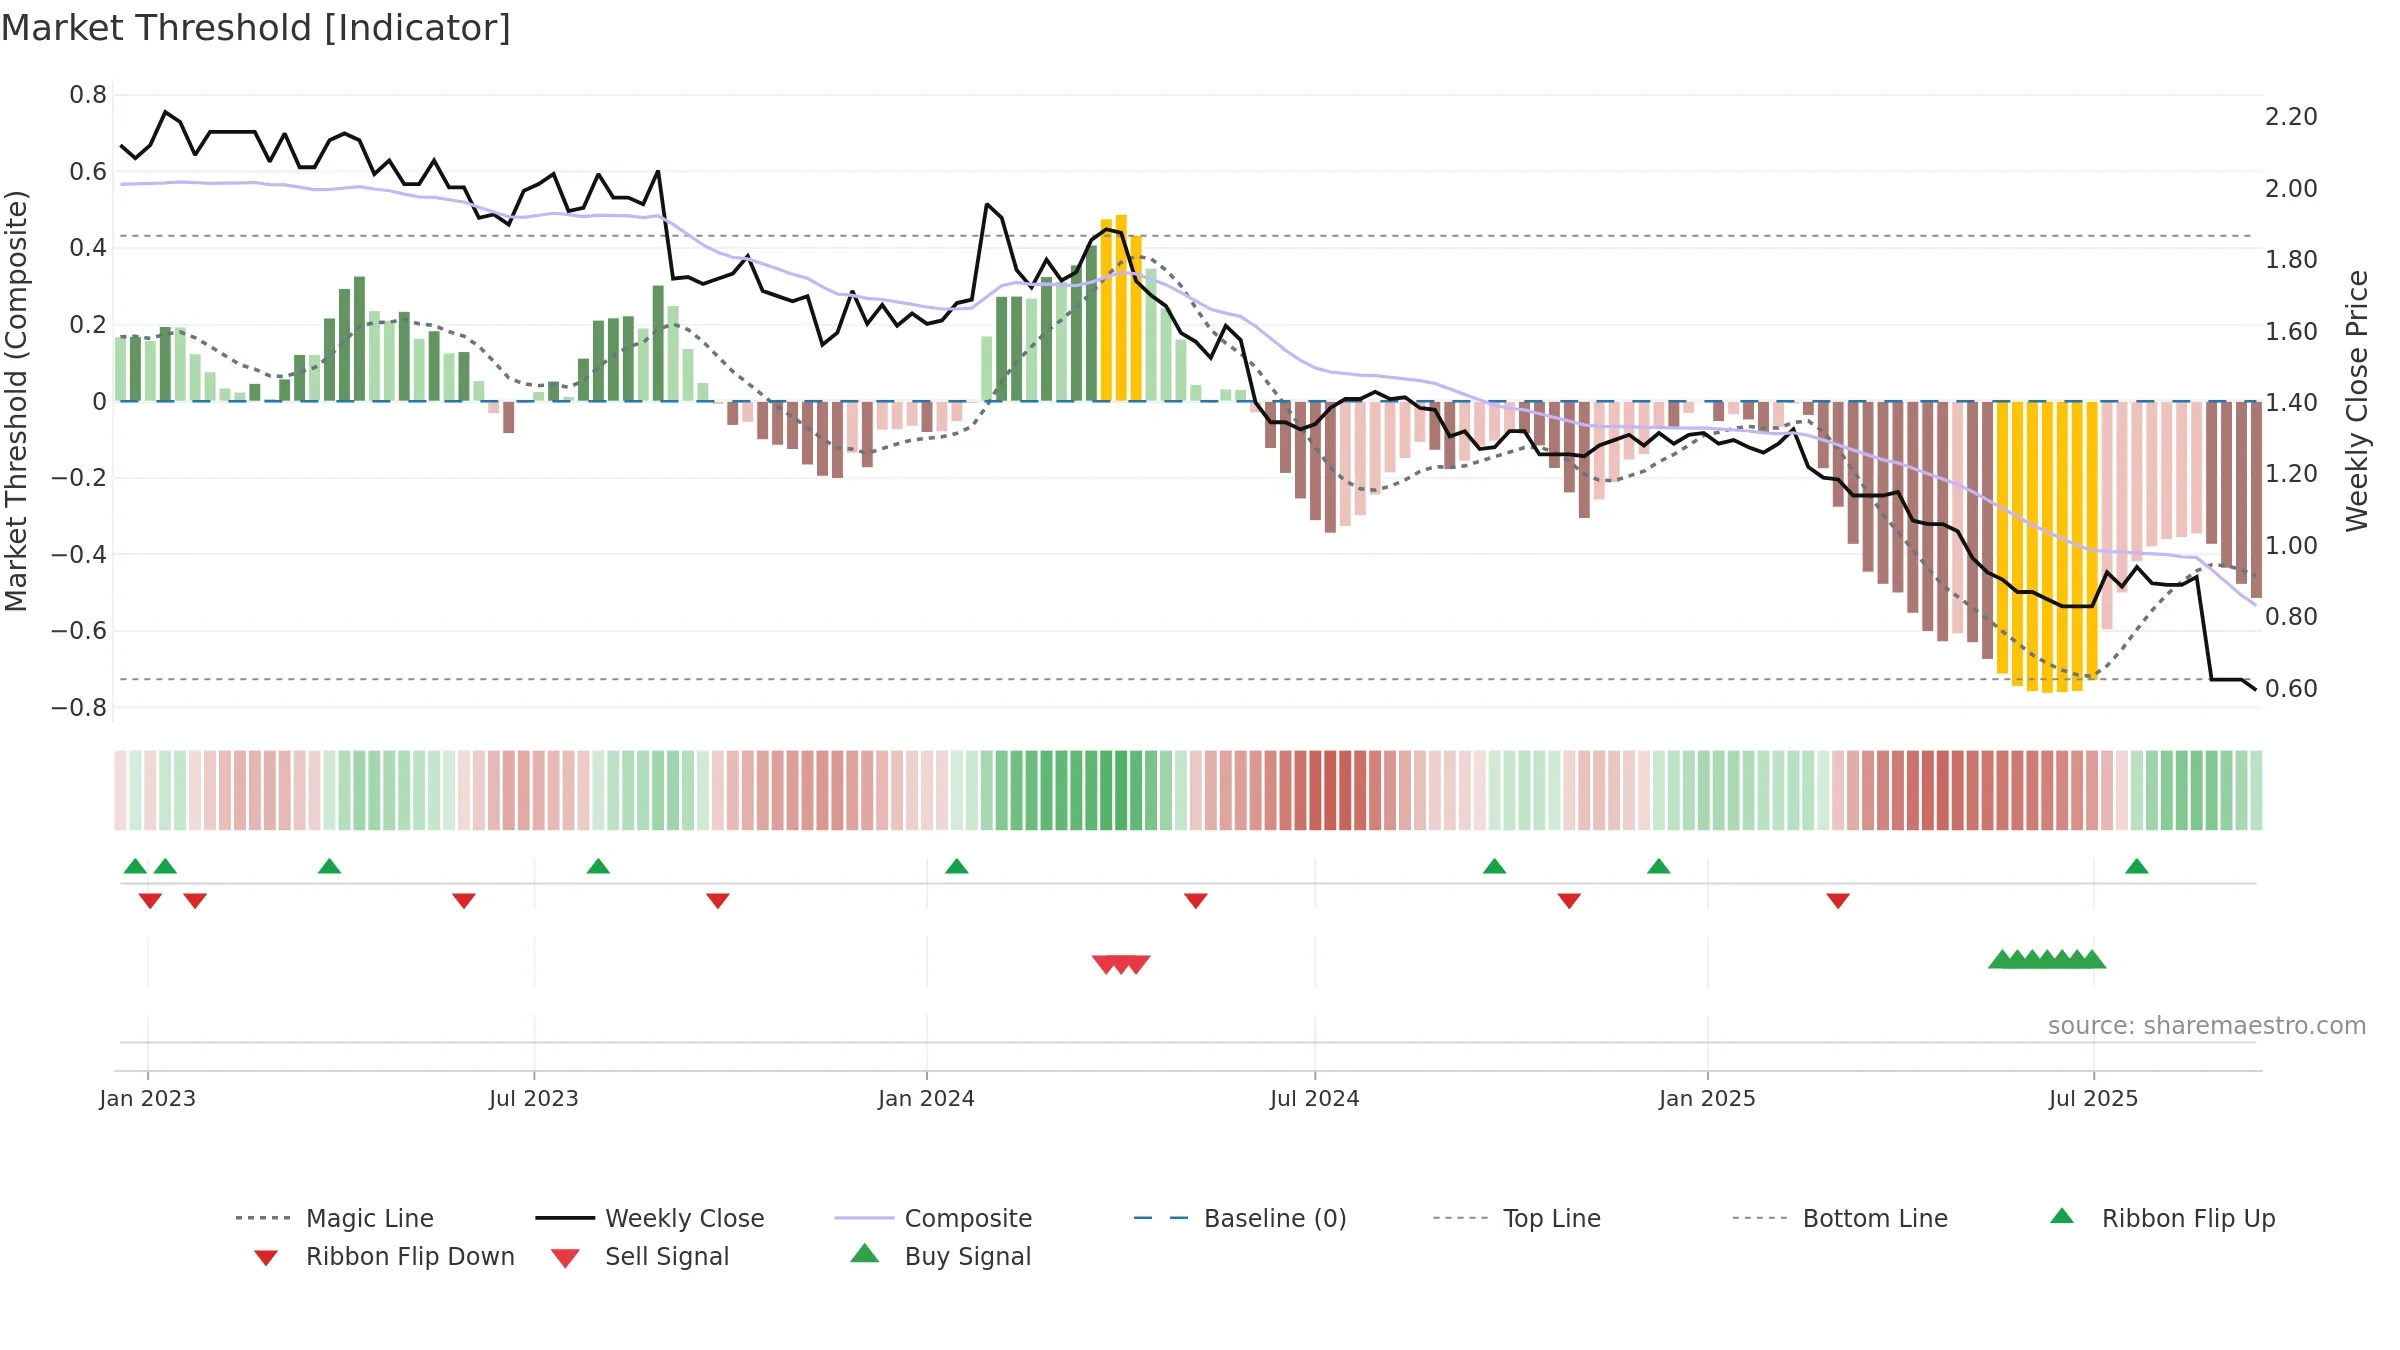Click the ribbon flip up marker before Jan 2025
Image resolution: width=2400 pixels, height=1350 pixels.
1659,866
